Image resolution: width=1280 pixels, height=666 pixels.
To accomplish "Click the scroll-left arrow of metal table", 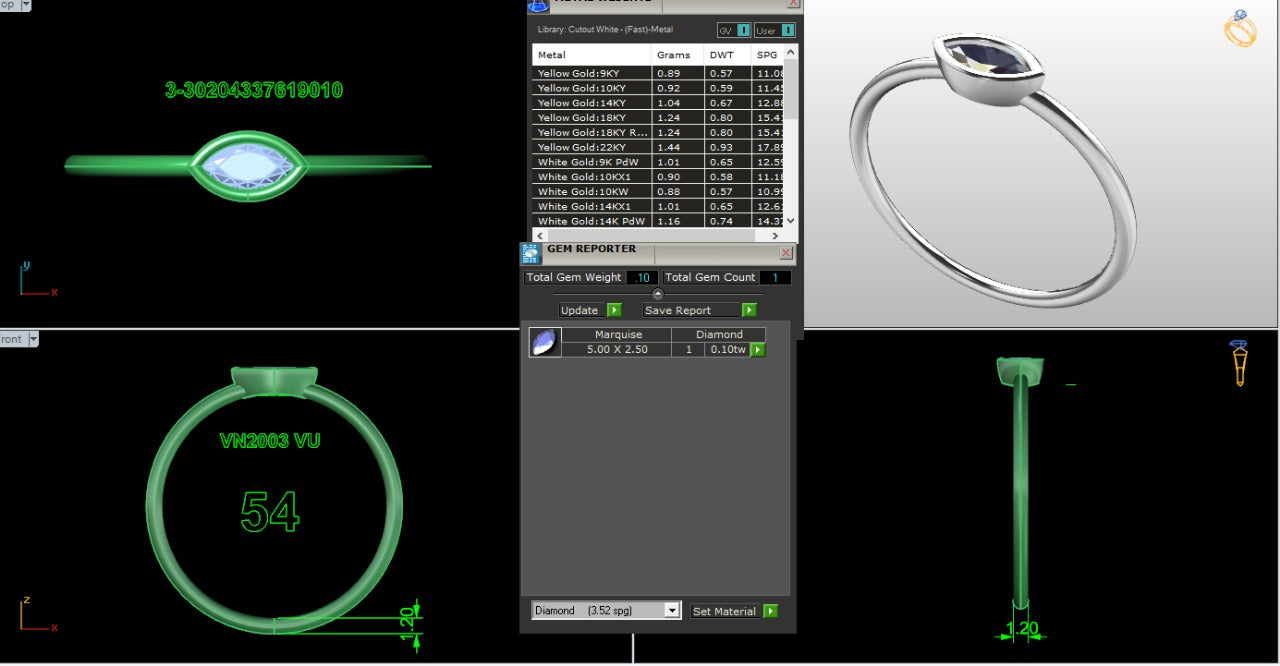I will coord(540,235).
